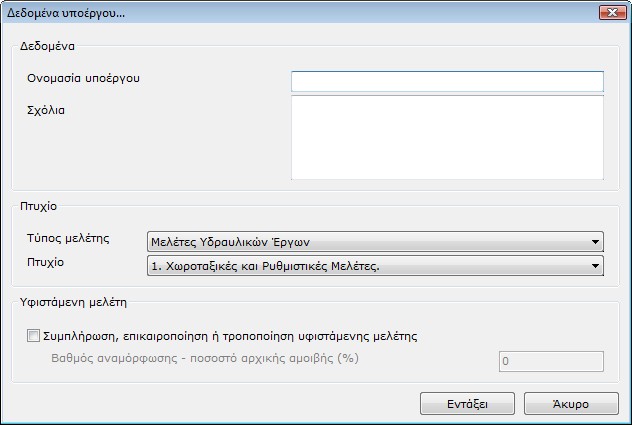This screenshot has height=425, width=632.
Task: Click the Δεδομένα group header
Action: click(x=45, y=45)
